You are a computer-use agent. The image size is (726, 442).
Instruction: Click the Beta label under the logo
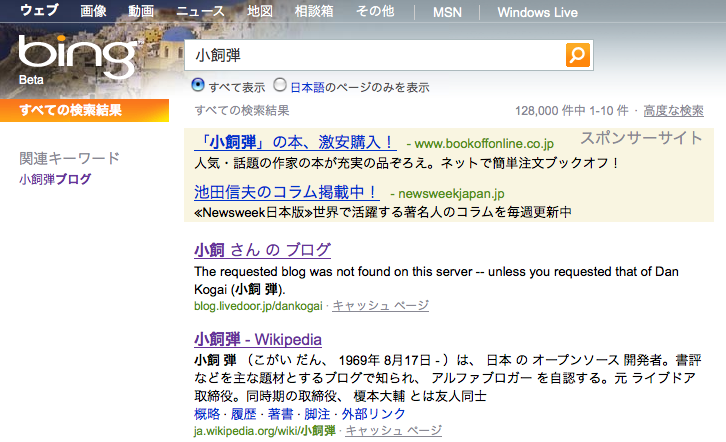pyautogui.click(x=31, y=80)
